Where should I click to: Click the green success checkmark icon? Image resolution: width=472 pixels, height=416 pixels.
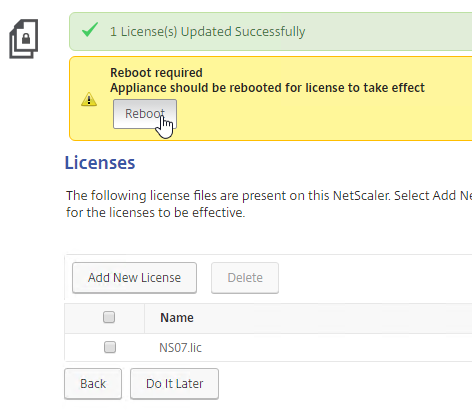[90, 29]
